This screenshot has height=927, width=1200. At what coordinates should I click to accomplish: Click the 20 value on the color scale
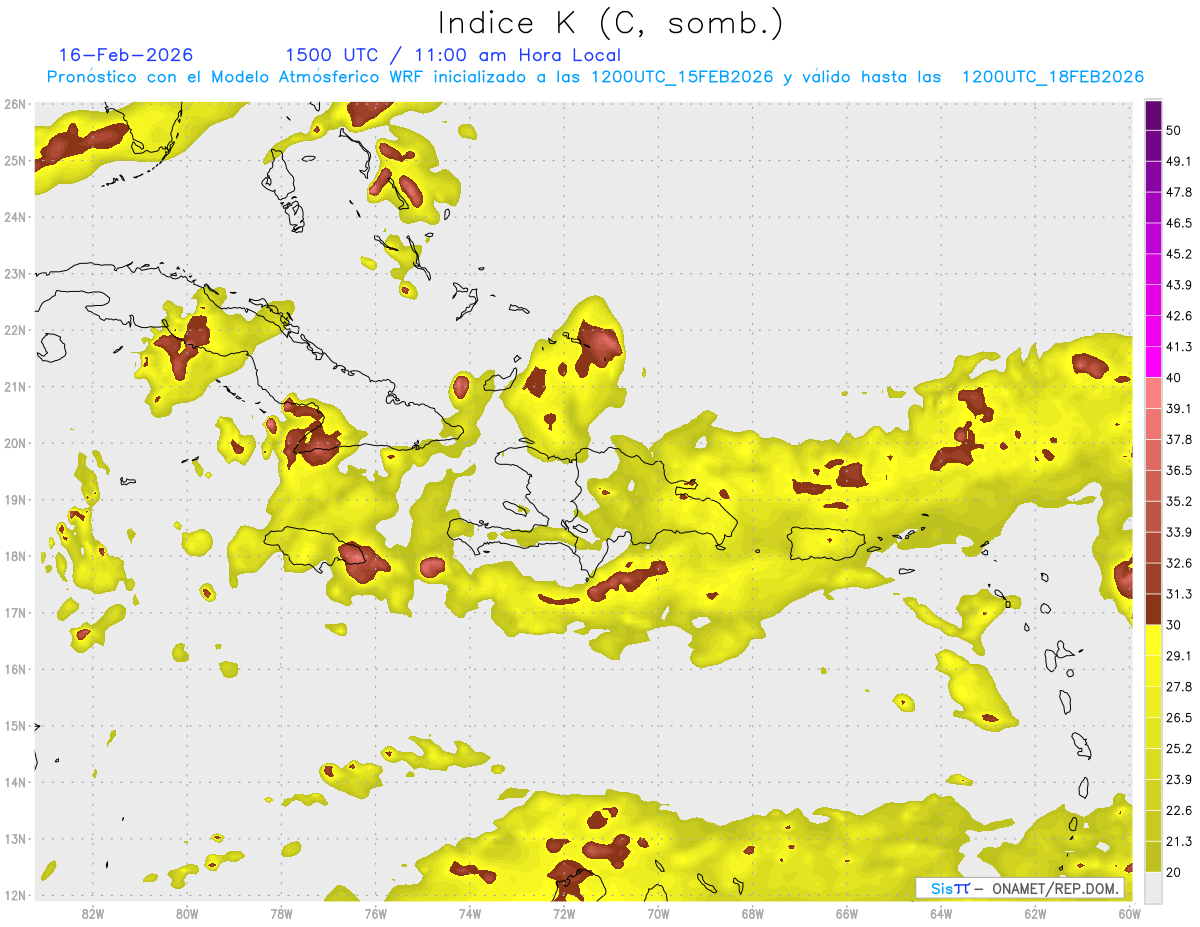(1173, 873)
